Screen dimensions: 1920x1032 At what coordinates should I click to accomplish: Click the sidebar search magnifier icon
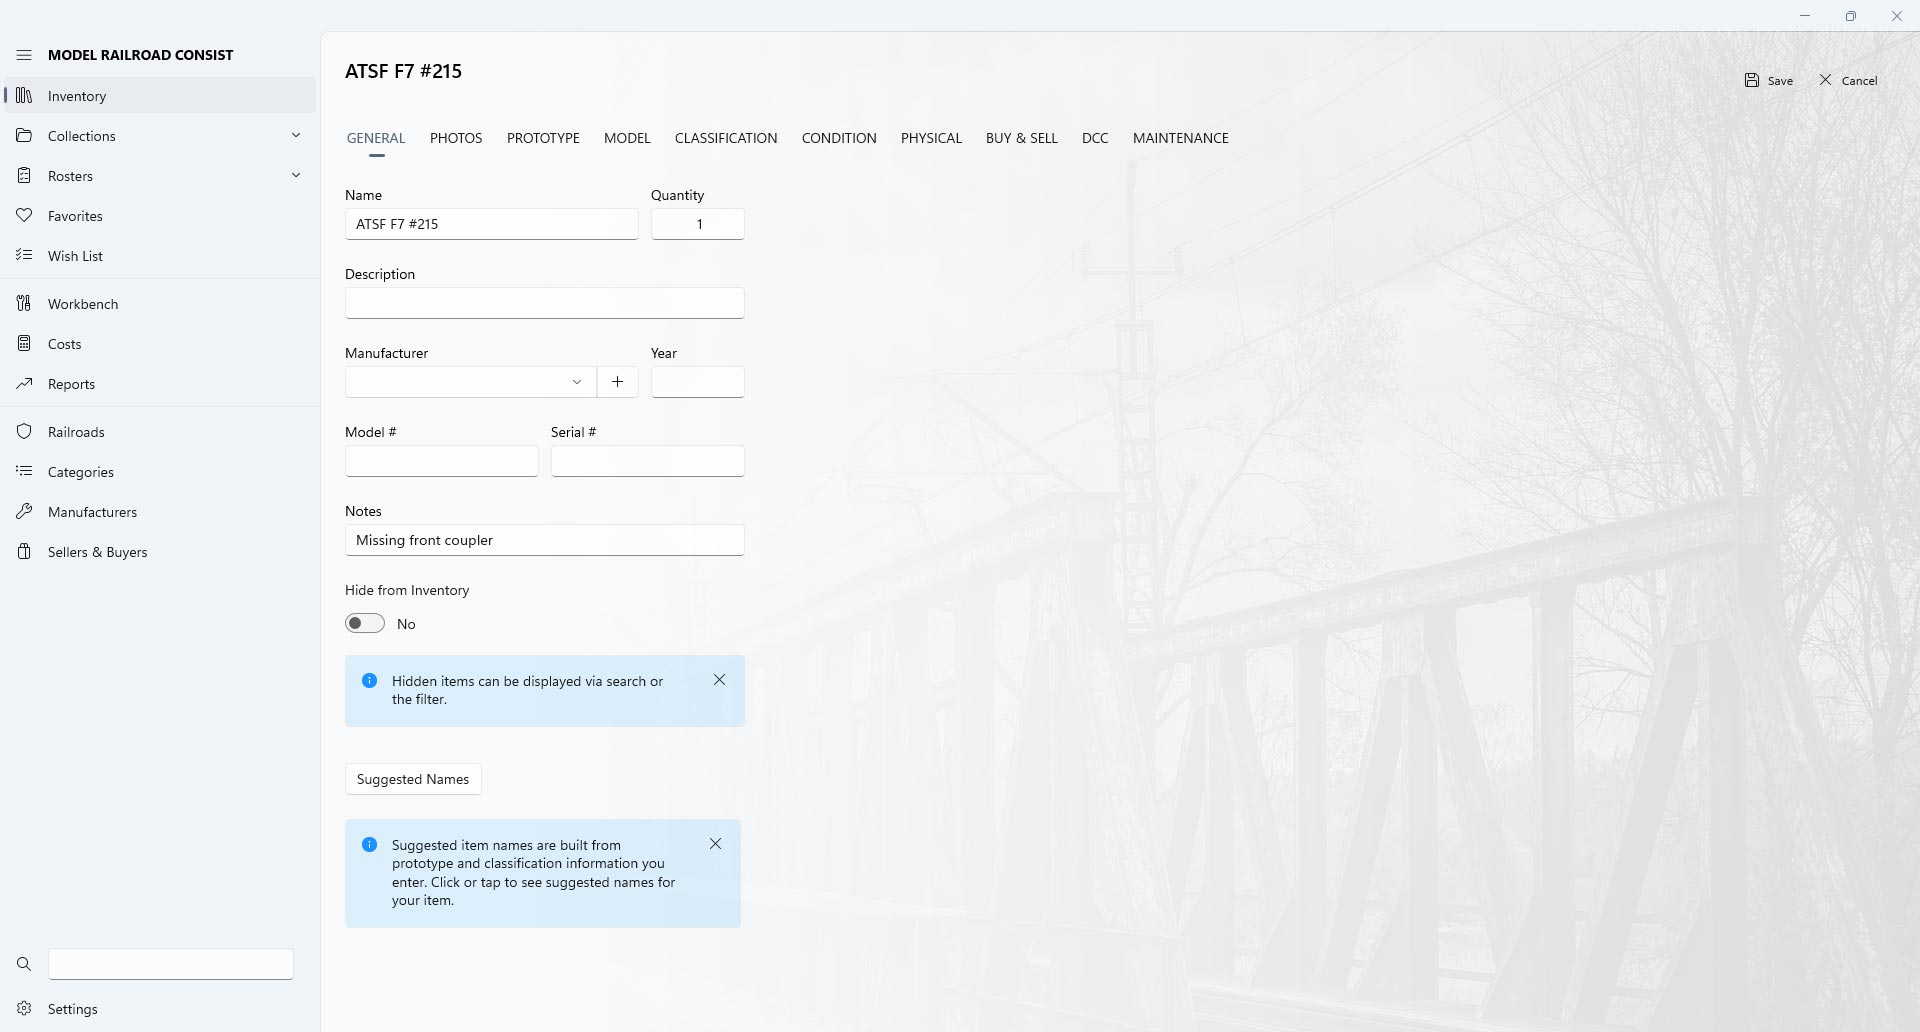[x=24, y=964]
